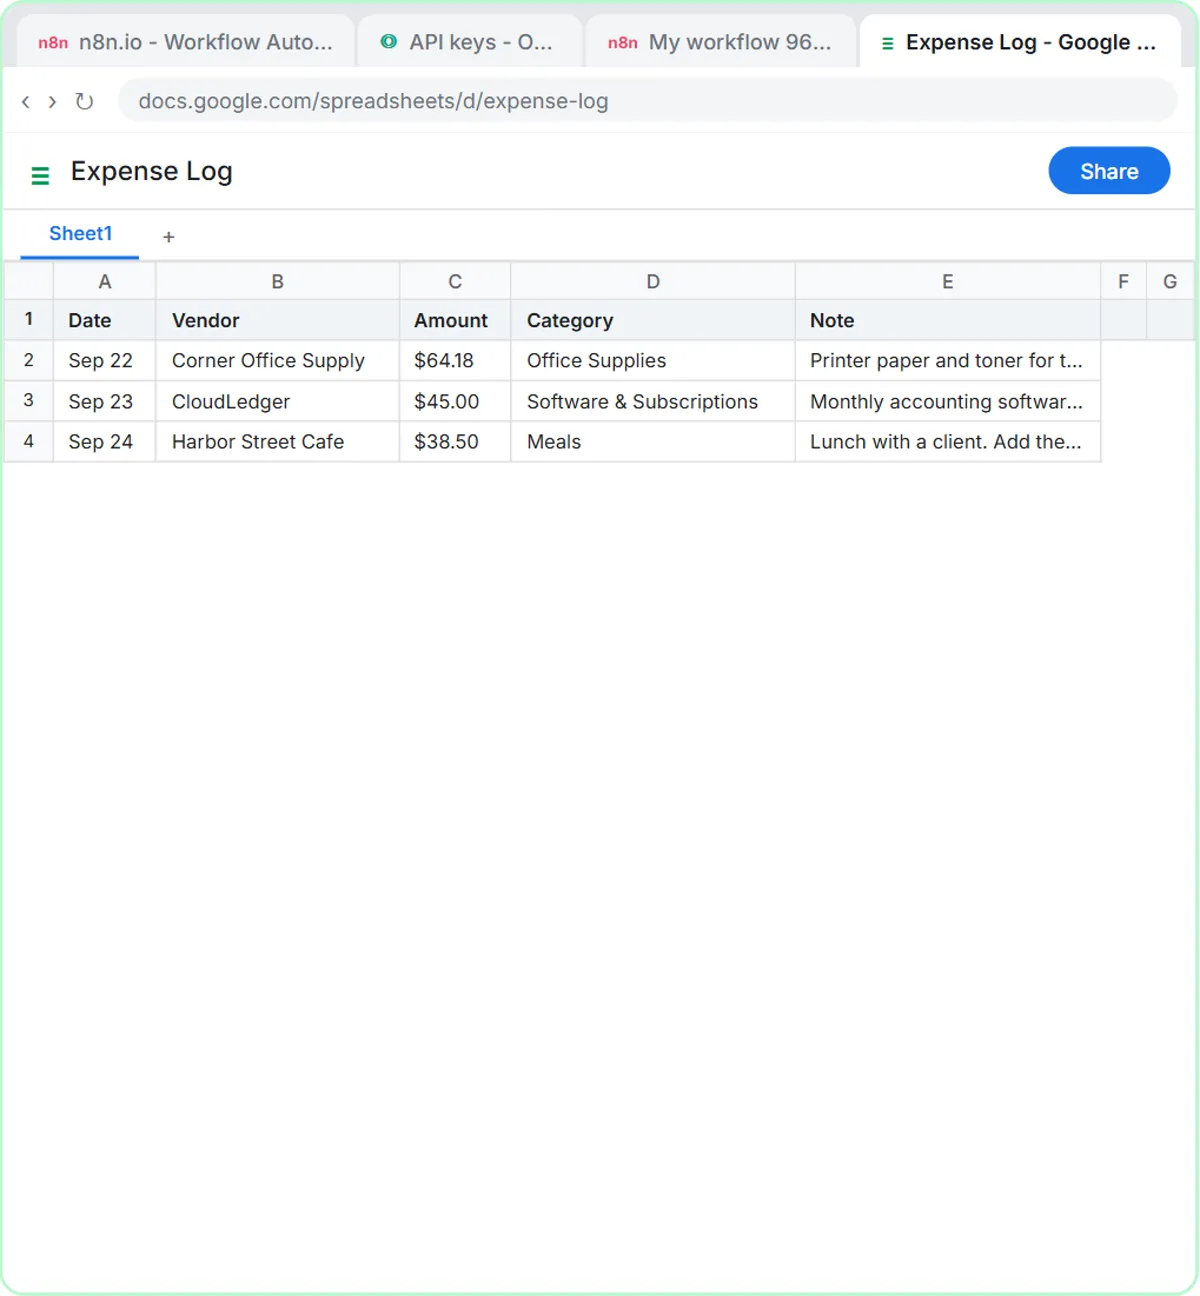Reload the page with refresh icon
This screenshot has height=1296, width=1200.
pyautogui.click(x=84, y=101)
